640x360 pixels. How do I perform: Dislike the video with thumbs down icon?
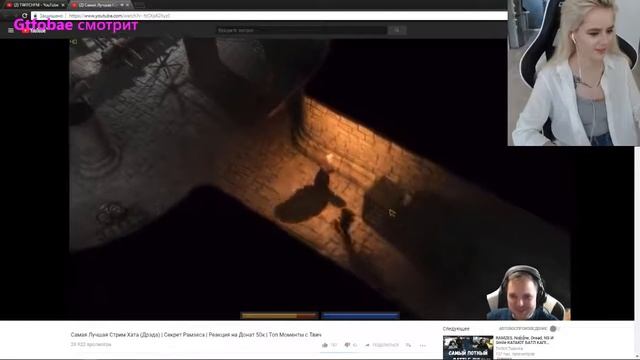pos(347,345)
